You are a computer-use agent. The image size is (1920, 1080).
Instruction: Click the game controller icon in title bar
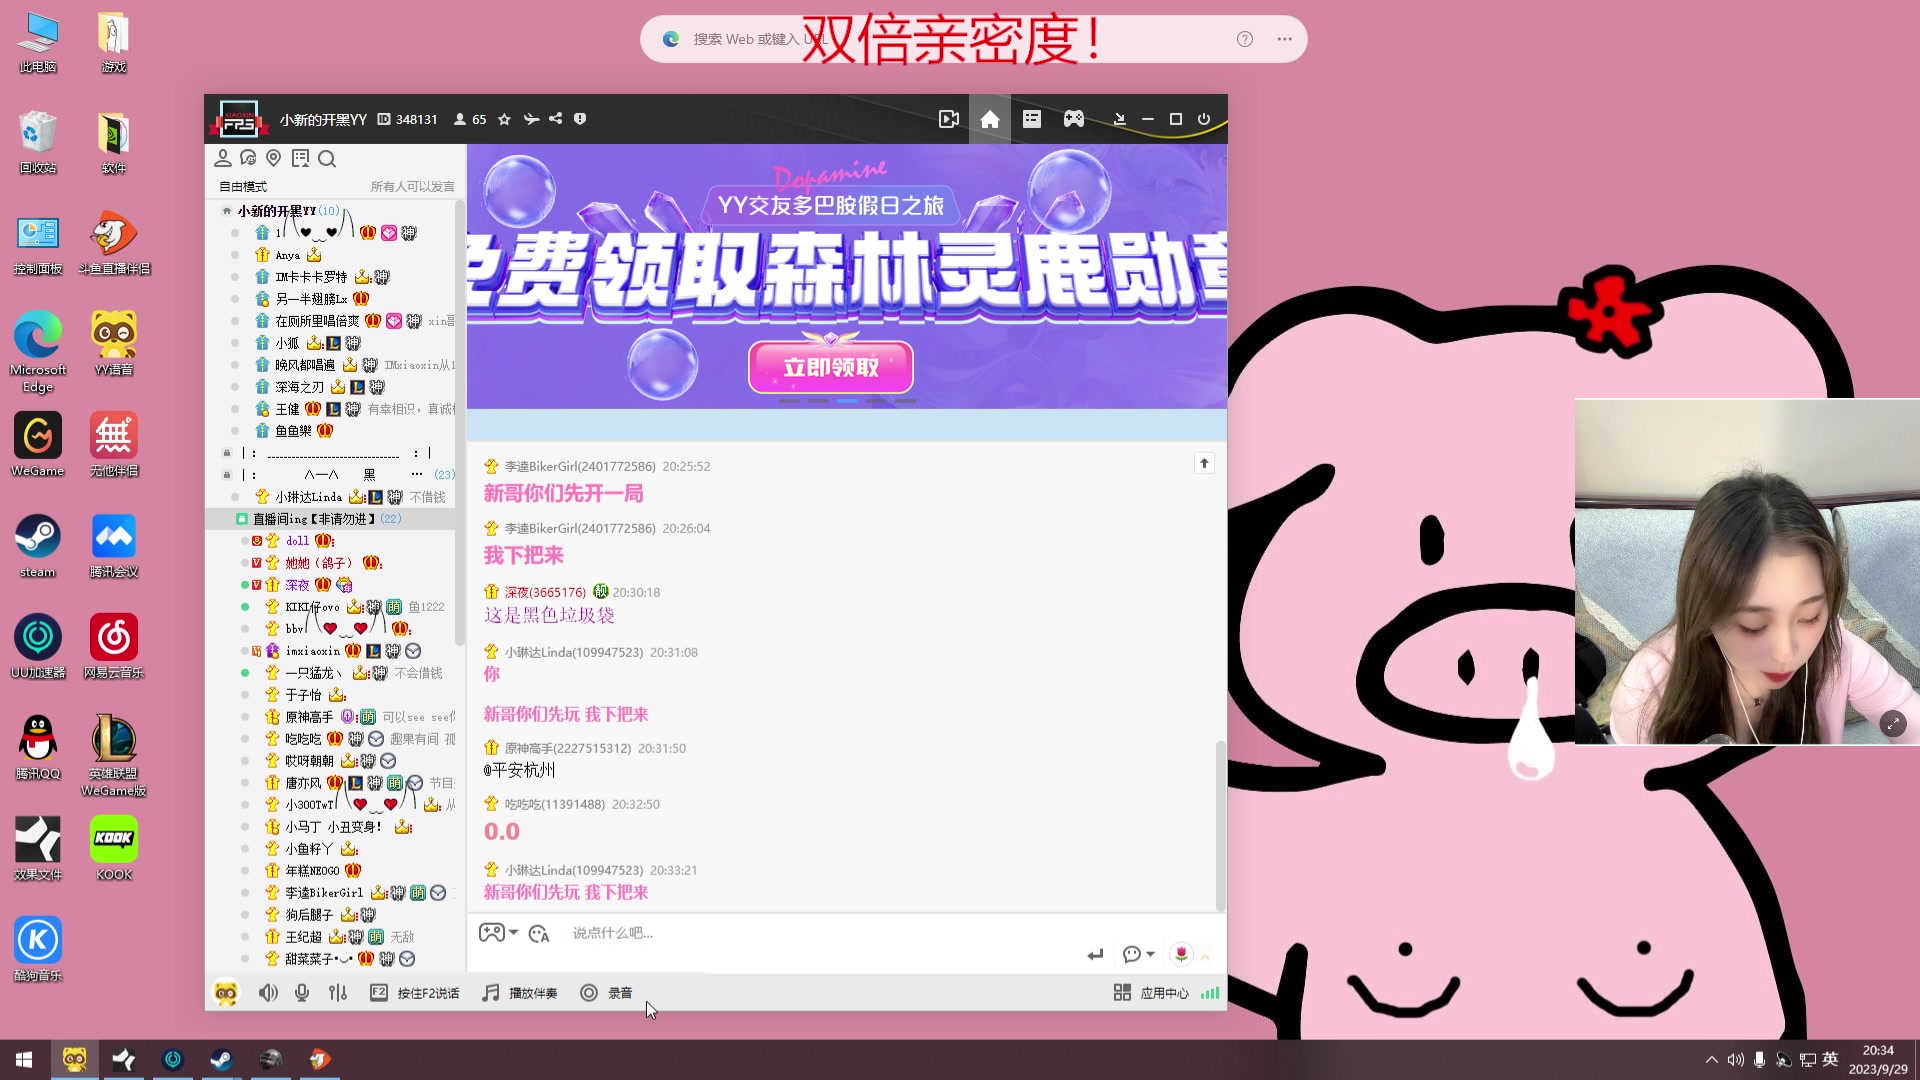point(1073,119)
